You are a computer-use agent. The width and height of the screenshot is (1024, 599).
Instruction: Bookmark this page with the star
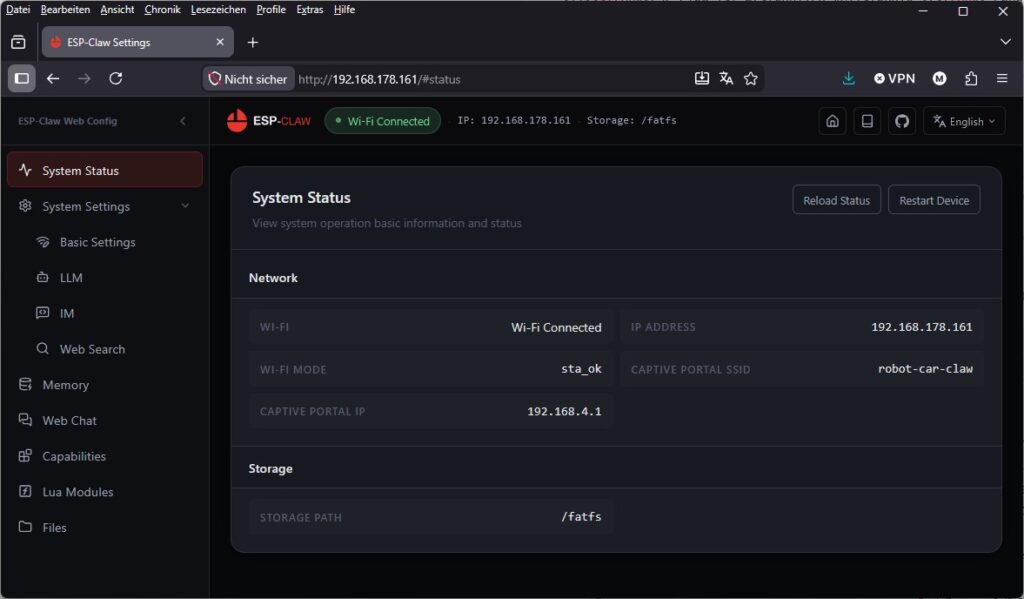pos(751,78)
